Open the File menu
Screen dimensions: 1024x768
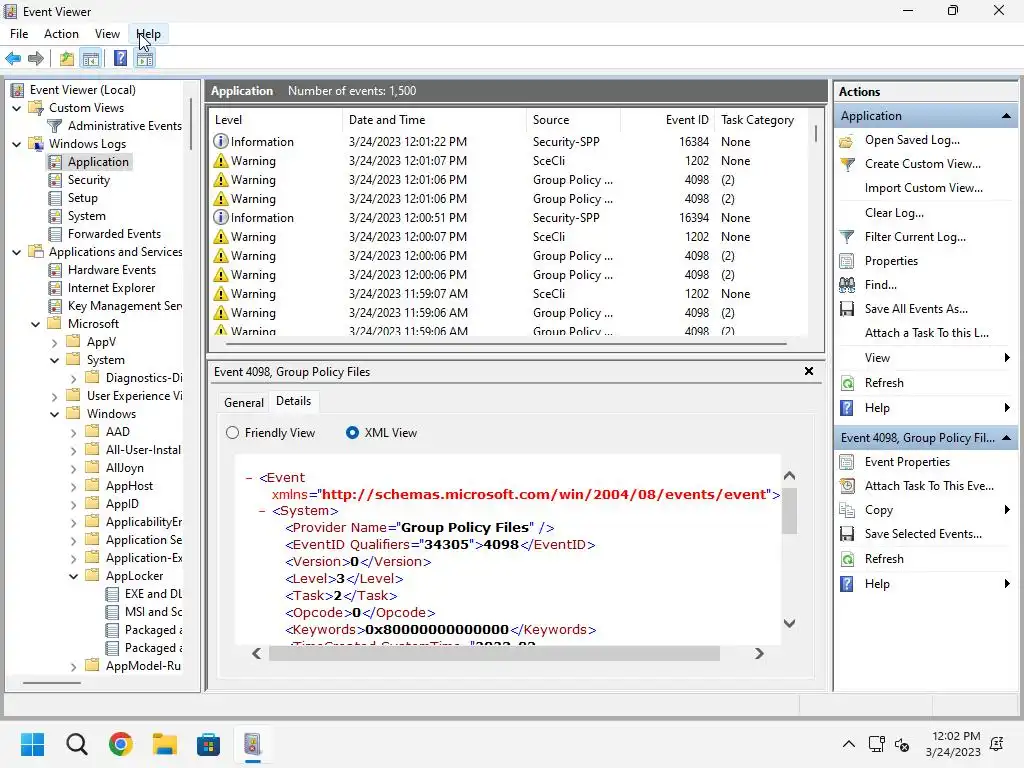(x=19, y=34)
